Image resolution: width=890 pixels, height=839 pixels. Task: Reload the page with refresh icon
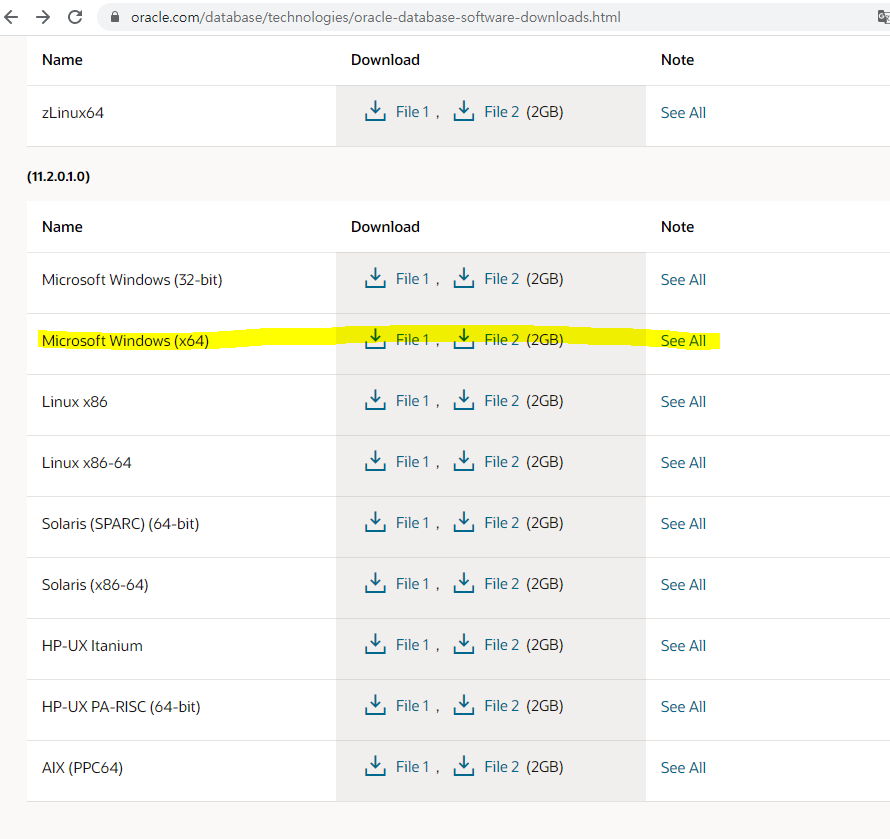coord(75,17)
